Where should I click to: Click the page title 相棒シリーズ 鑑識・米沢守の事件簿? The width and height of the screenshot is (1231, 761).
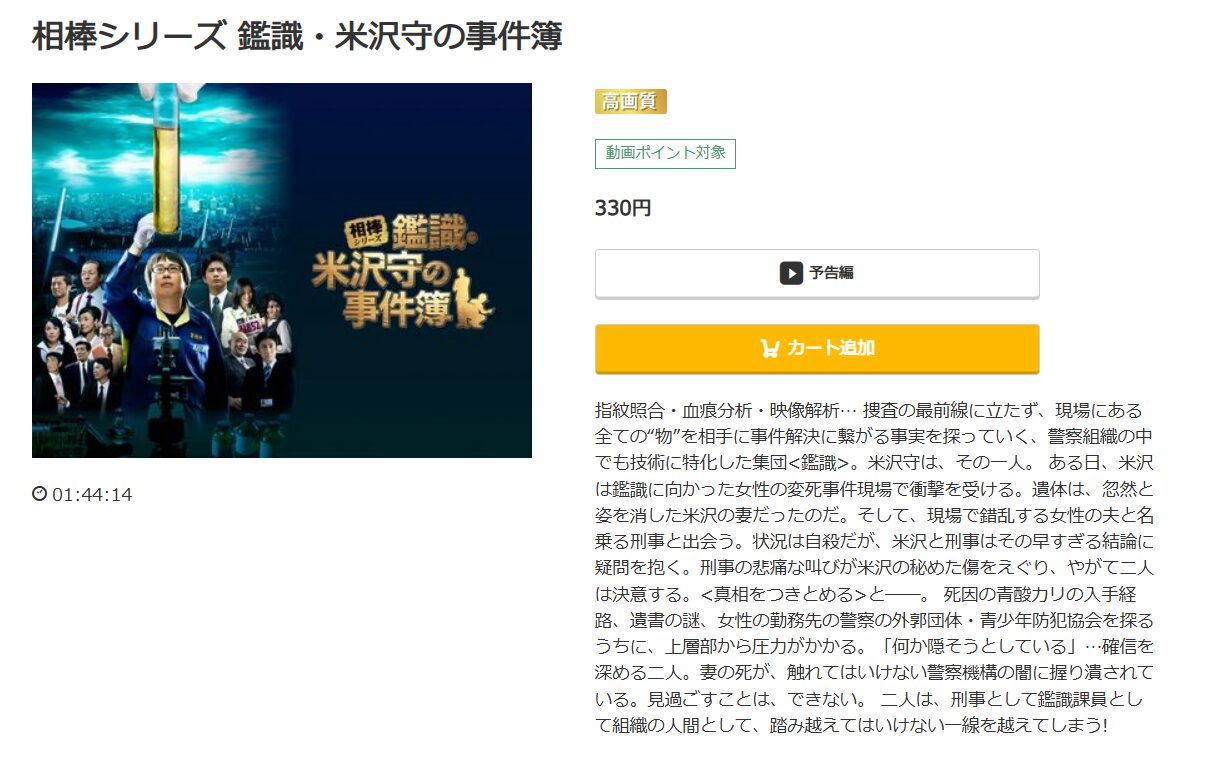(x=297, y=36)
